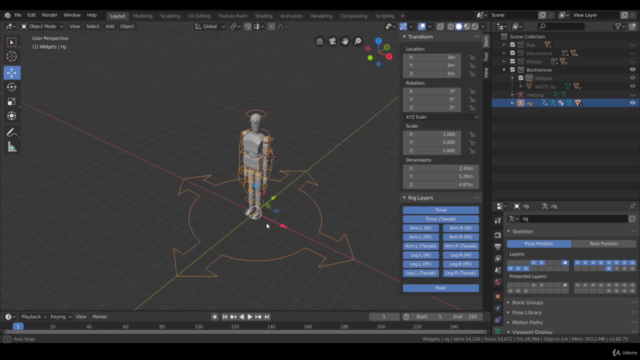
Task: Open the File menu
Action: (x=18, y=15)
